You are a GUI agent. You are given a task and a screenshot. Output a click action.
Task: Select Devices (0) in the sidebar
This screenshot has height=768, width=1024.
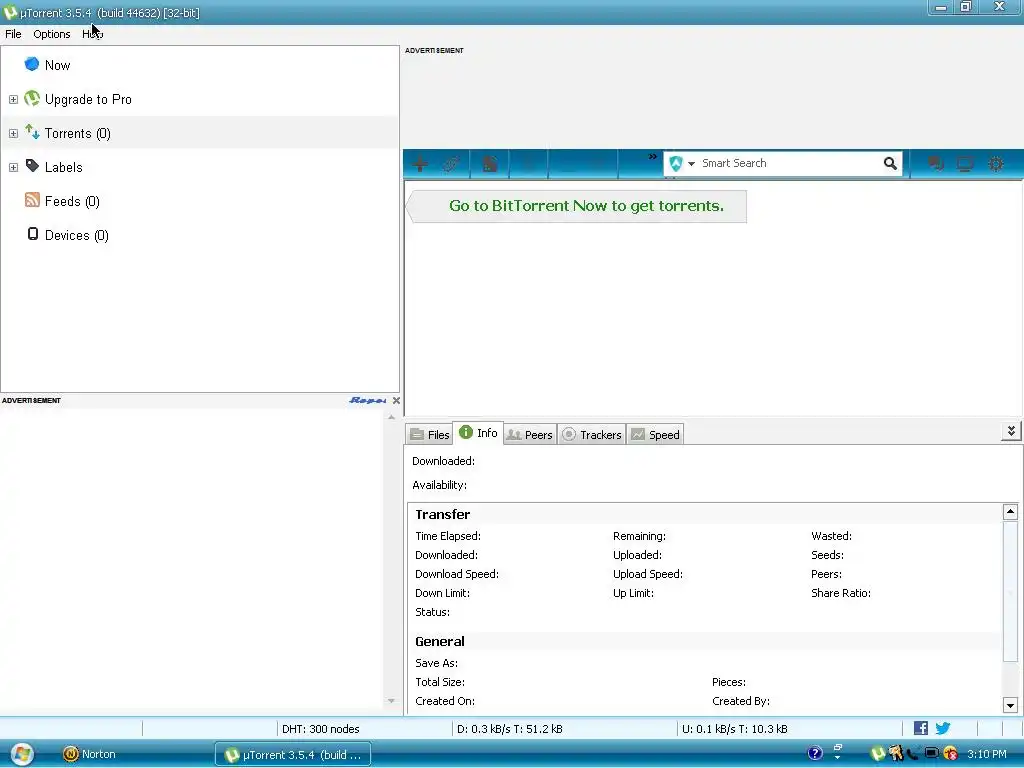[x=76, y=235]
